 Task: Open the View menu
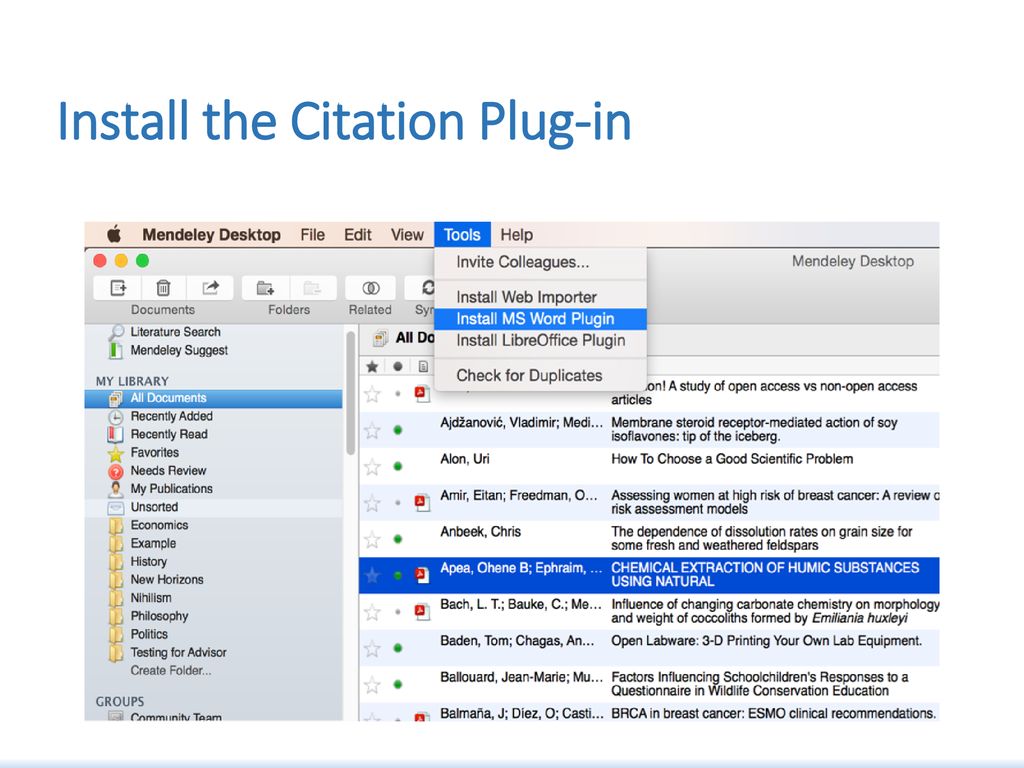[x=407, y=234]
